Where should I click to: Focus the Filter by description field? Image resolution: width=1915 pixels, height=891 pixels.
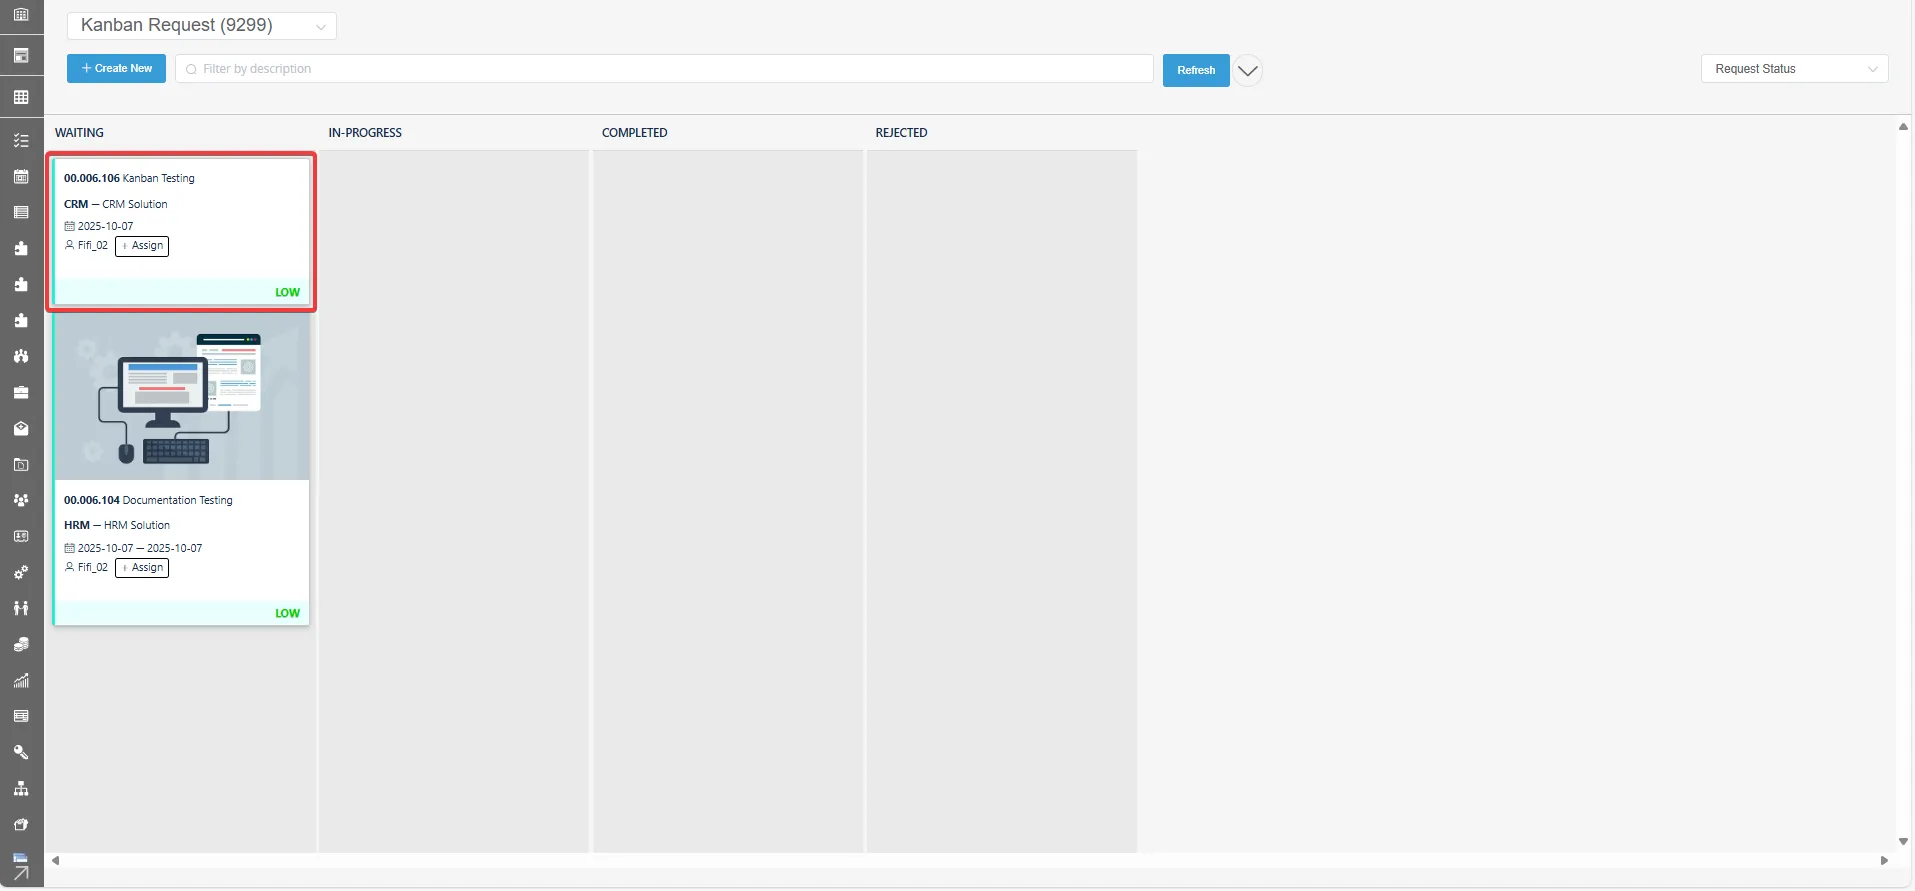click(664, 69)
